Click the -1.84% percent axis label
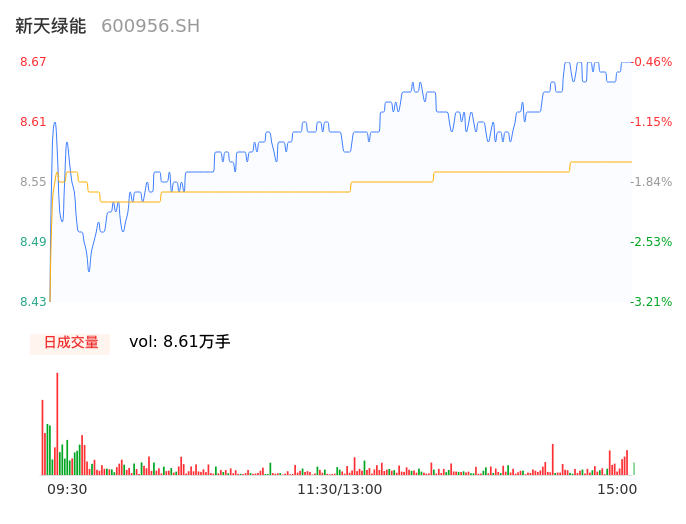Screen dimensions: 686x524 [651, 182]
